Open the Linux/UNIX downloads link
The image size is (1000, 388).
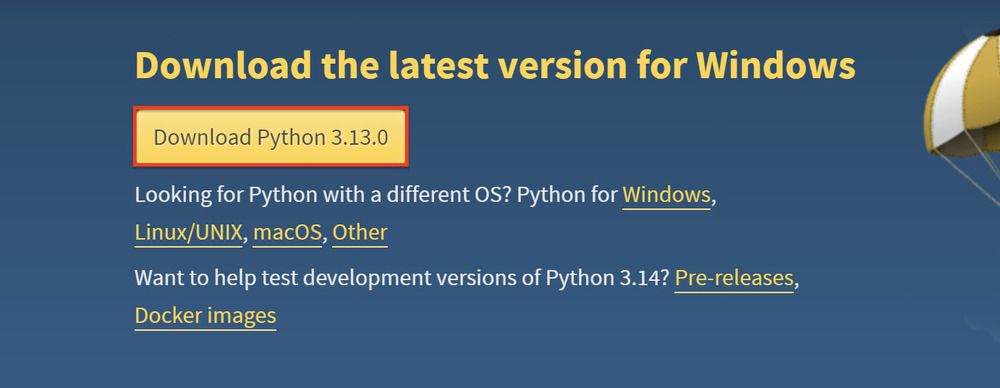point(189,233)
